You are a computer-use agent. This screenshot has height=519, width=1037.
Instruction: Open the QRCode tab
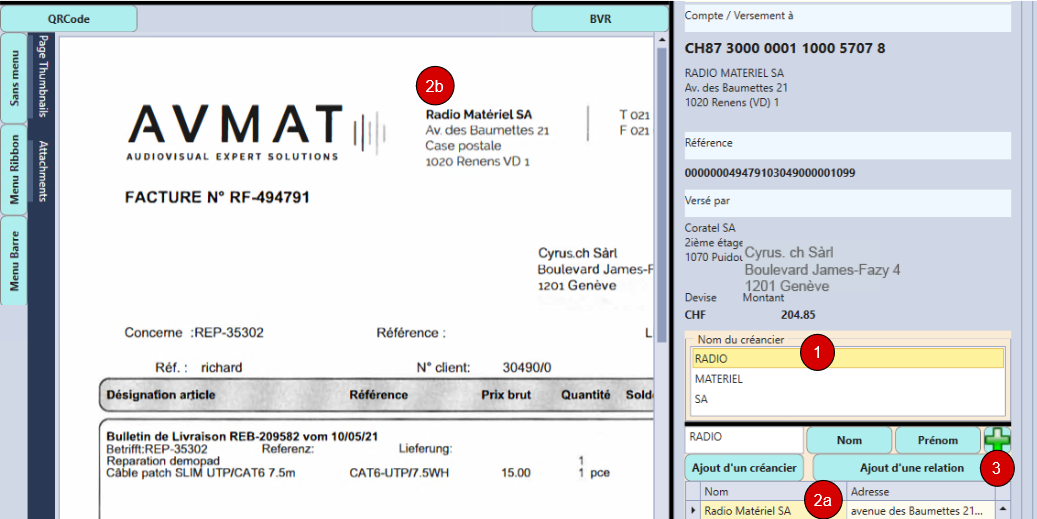(x=69, y=19)
